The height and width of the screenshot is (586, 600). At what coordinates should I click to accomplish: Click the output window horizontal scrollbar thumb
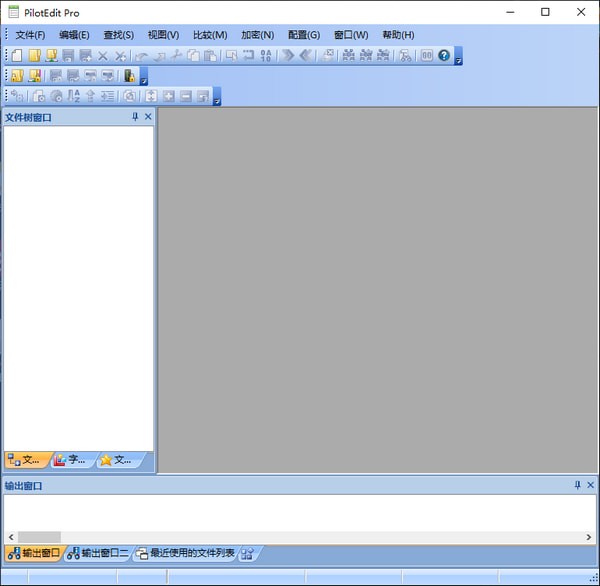(39, 537)
